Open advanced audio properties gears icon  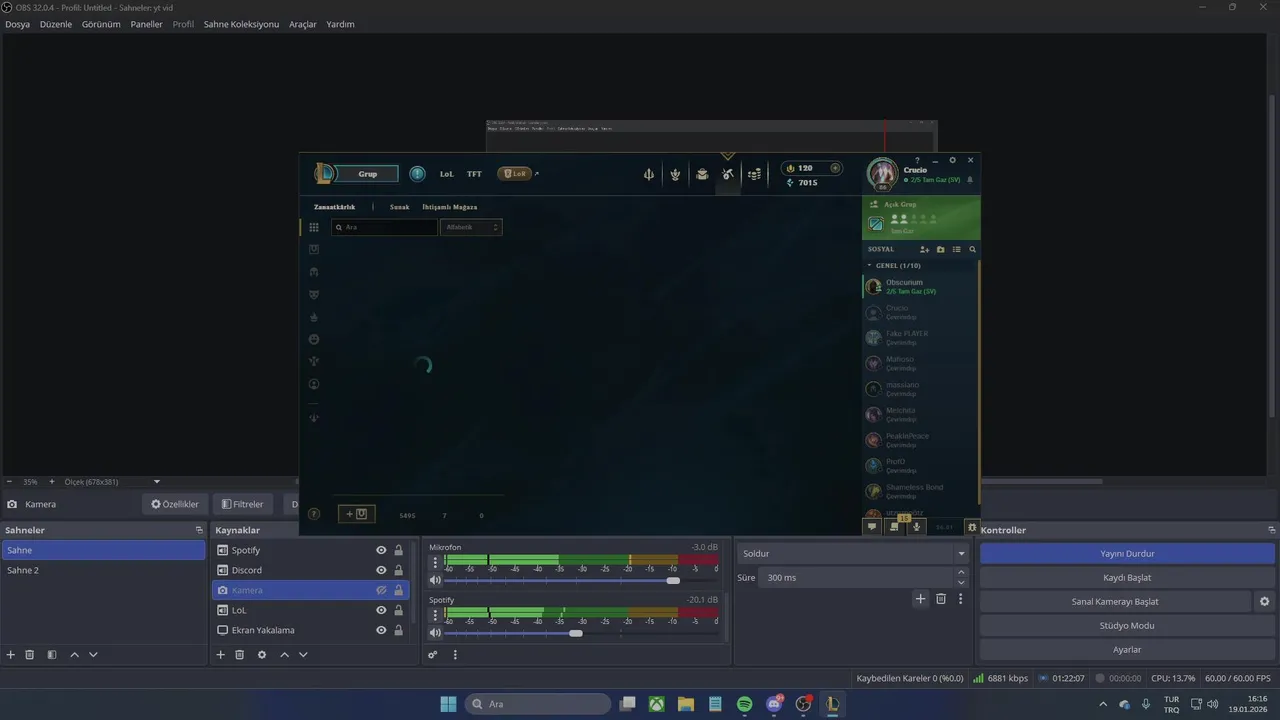(433, 655)
